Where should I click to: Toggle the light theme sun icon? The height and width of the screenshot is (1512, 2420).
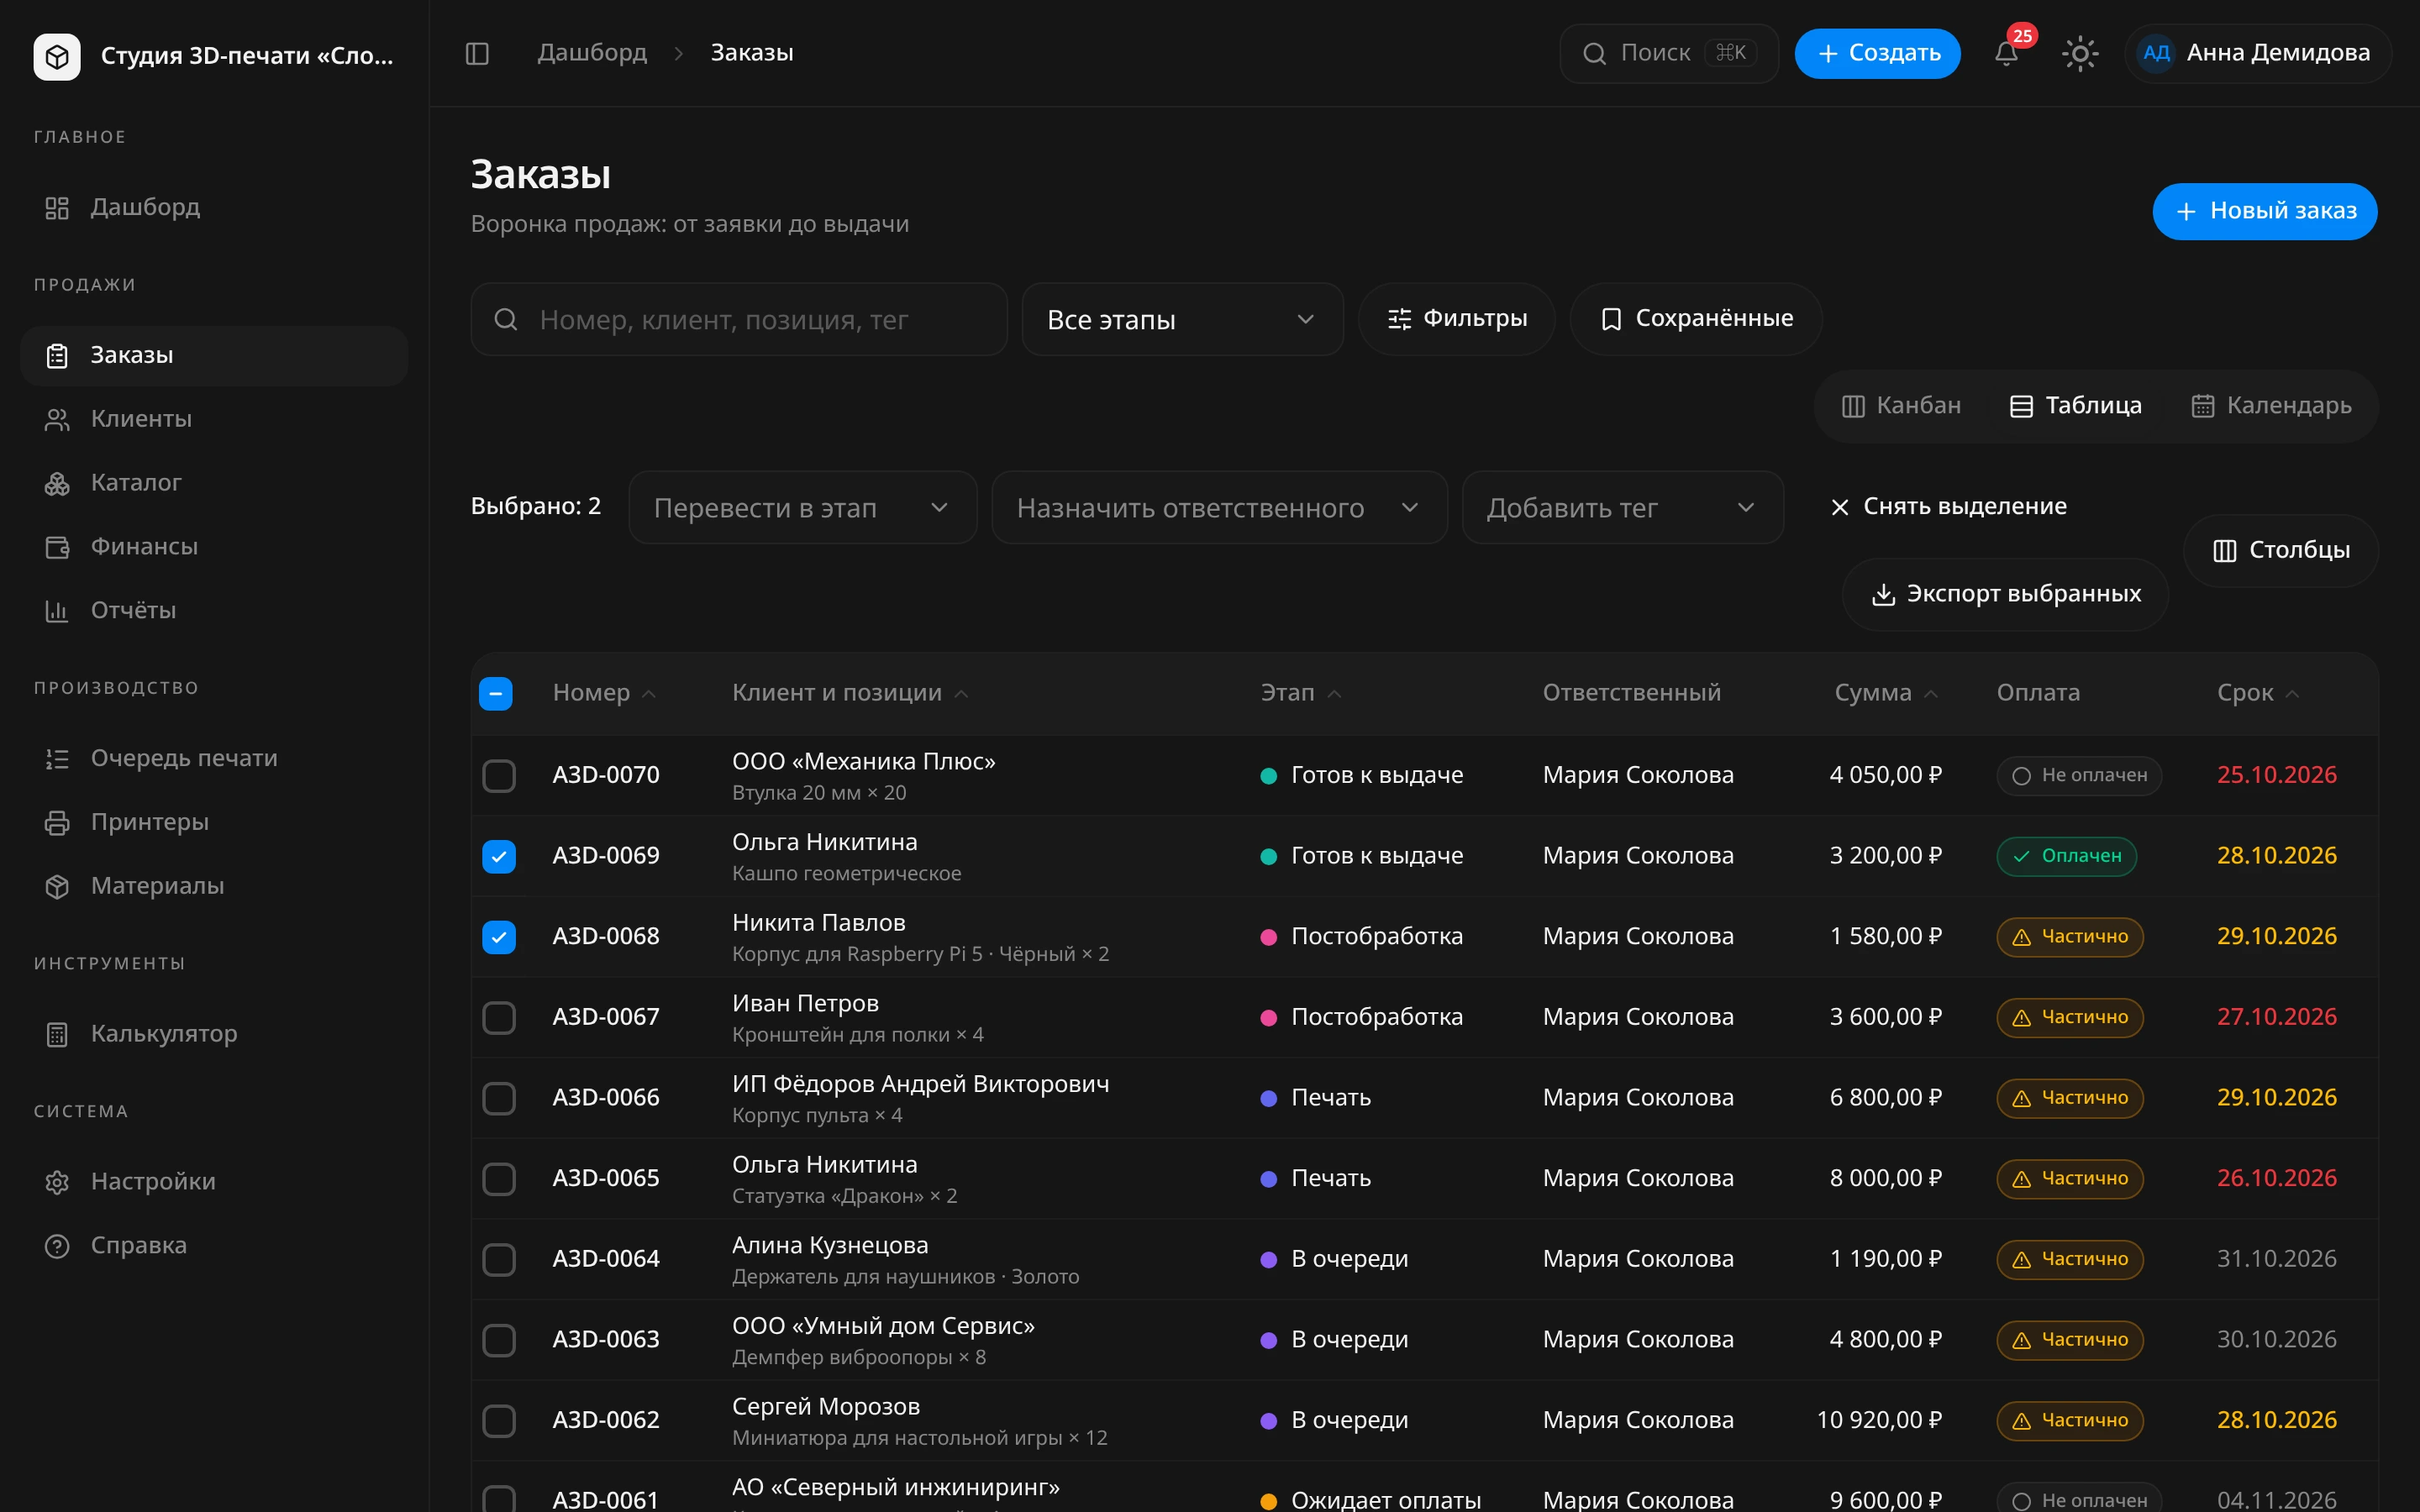[x=2080, y=53]
